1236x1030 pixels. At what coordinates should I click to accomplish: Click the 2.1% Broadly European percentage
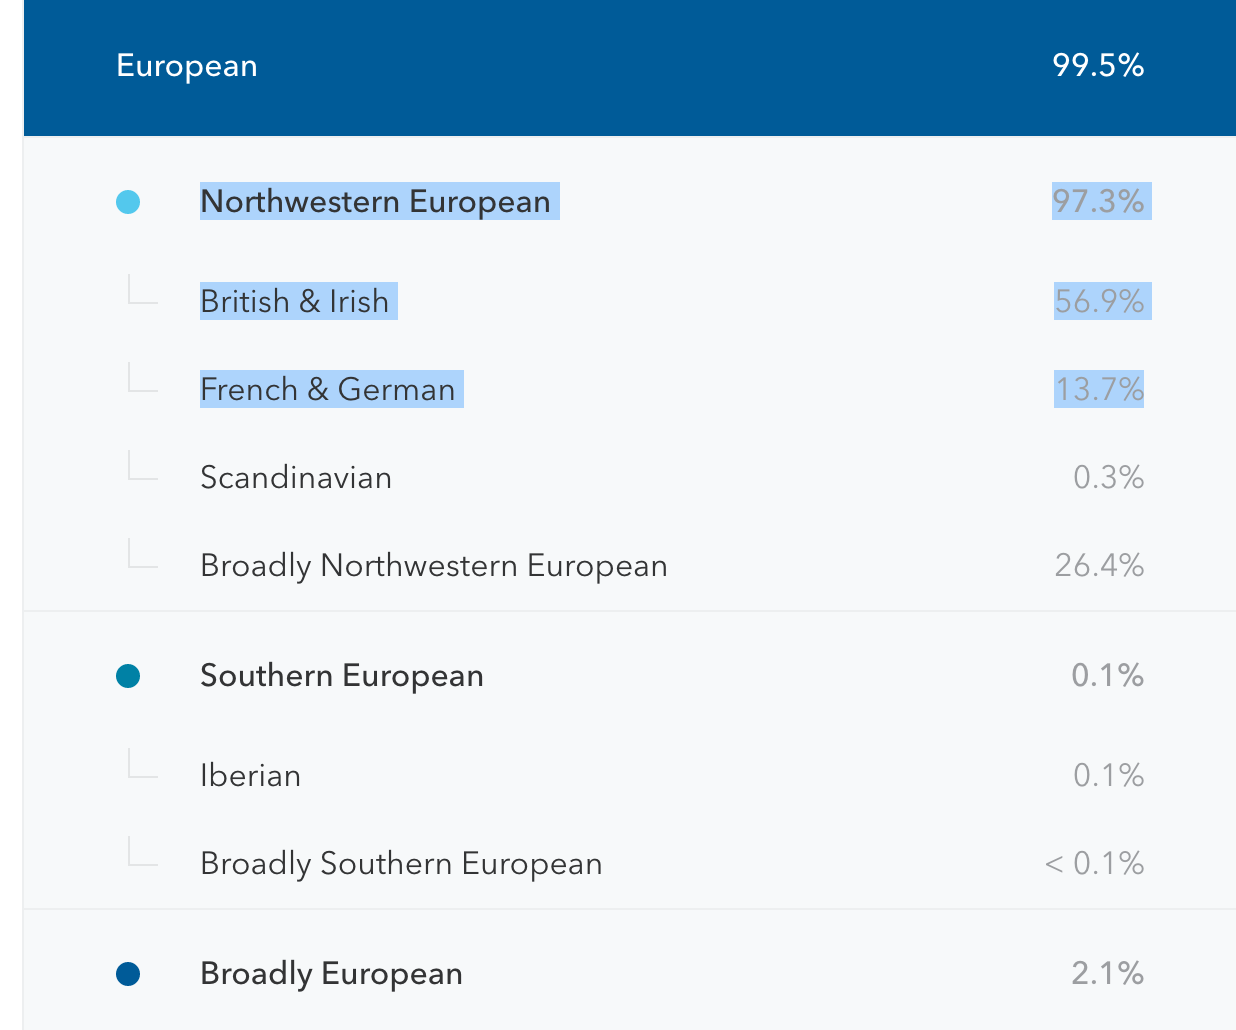click(x=1107, y=974)
